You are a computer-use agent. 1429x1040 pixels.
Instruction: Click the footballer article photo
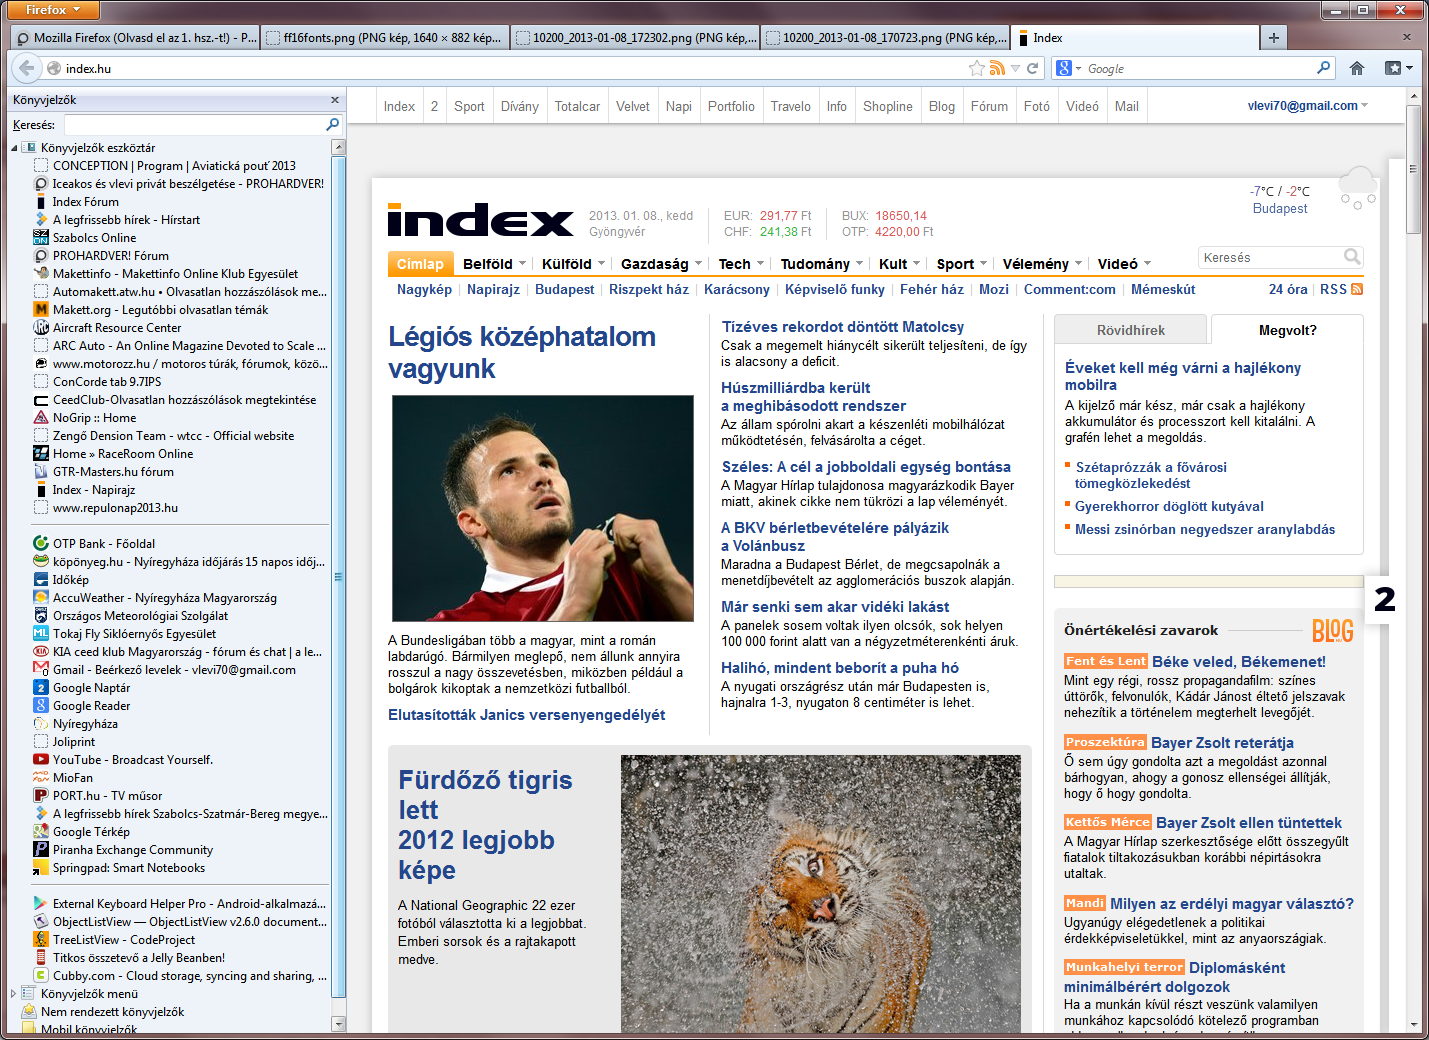[543, 508]
